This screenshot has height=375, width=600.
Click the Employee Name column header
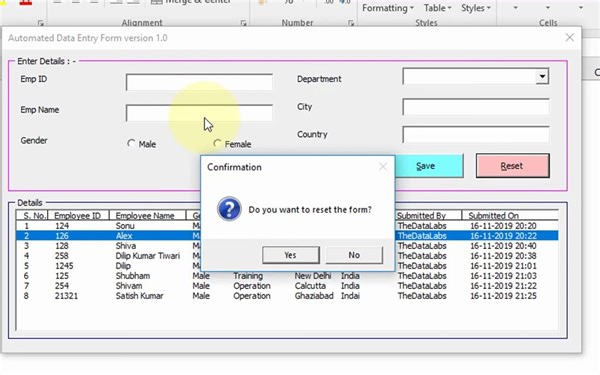coord(147,215)
